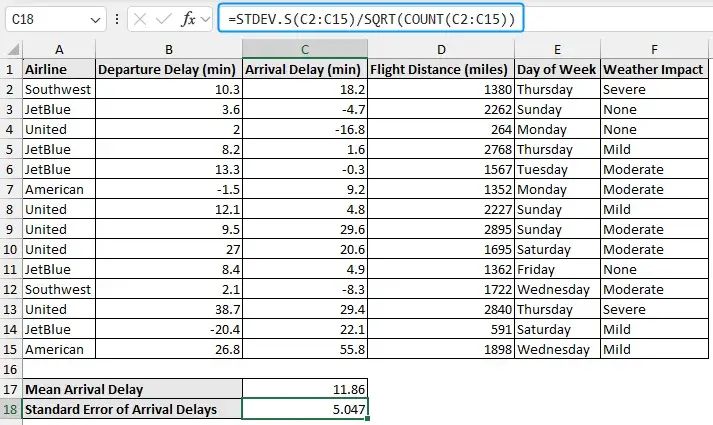Click the Mean Arrival Delay label cell
Image resolution: width=713 pixels, height=425 pixels.
click(x=132, y=389)
